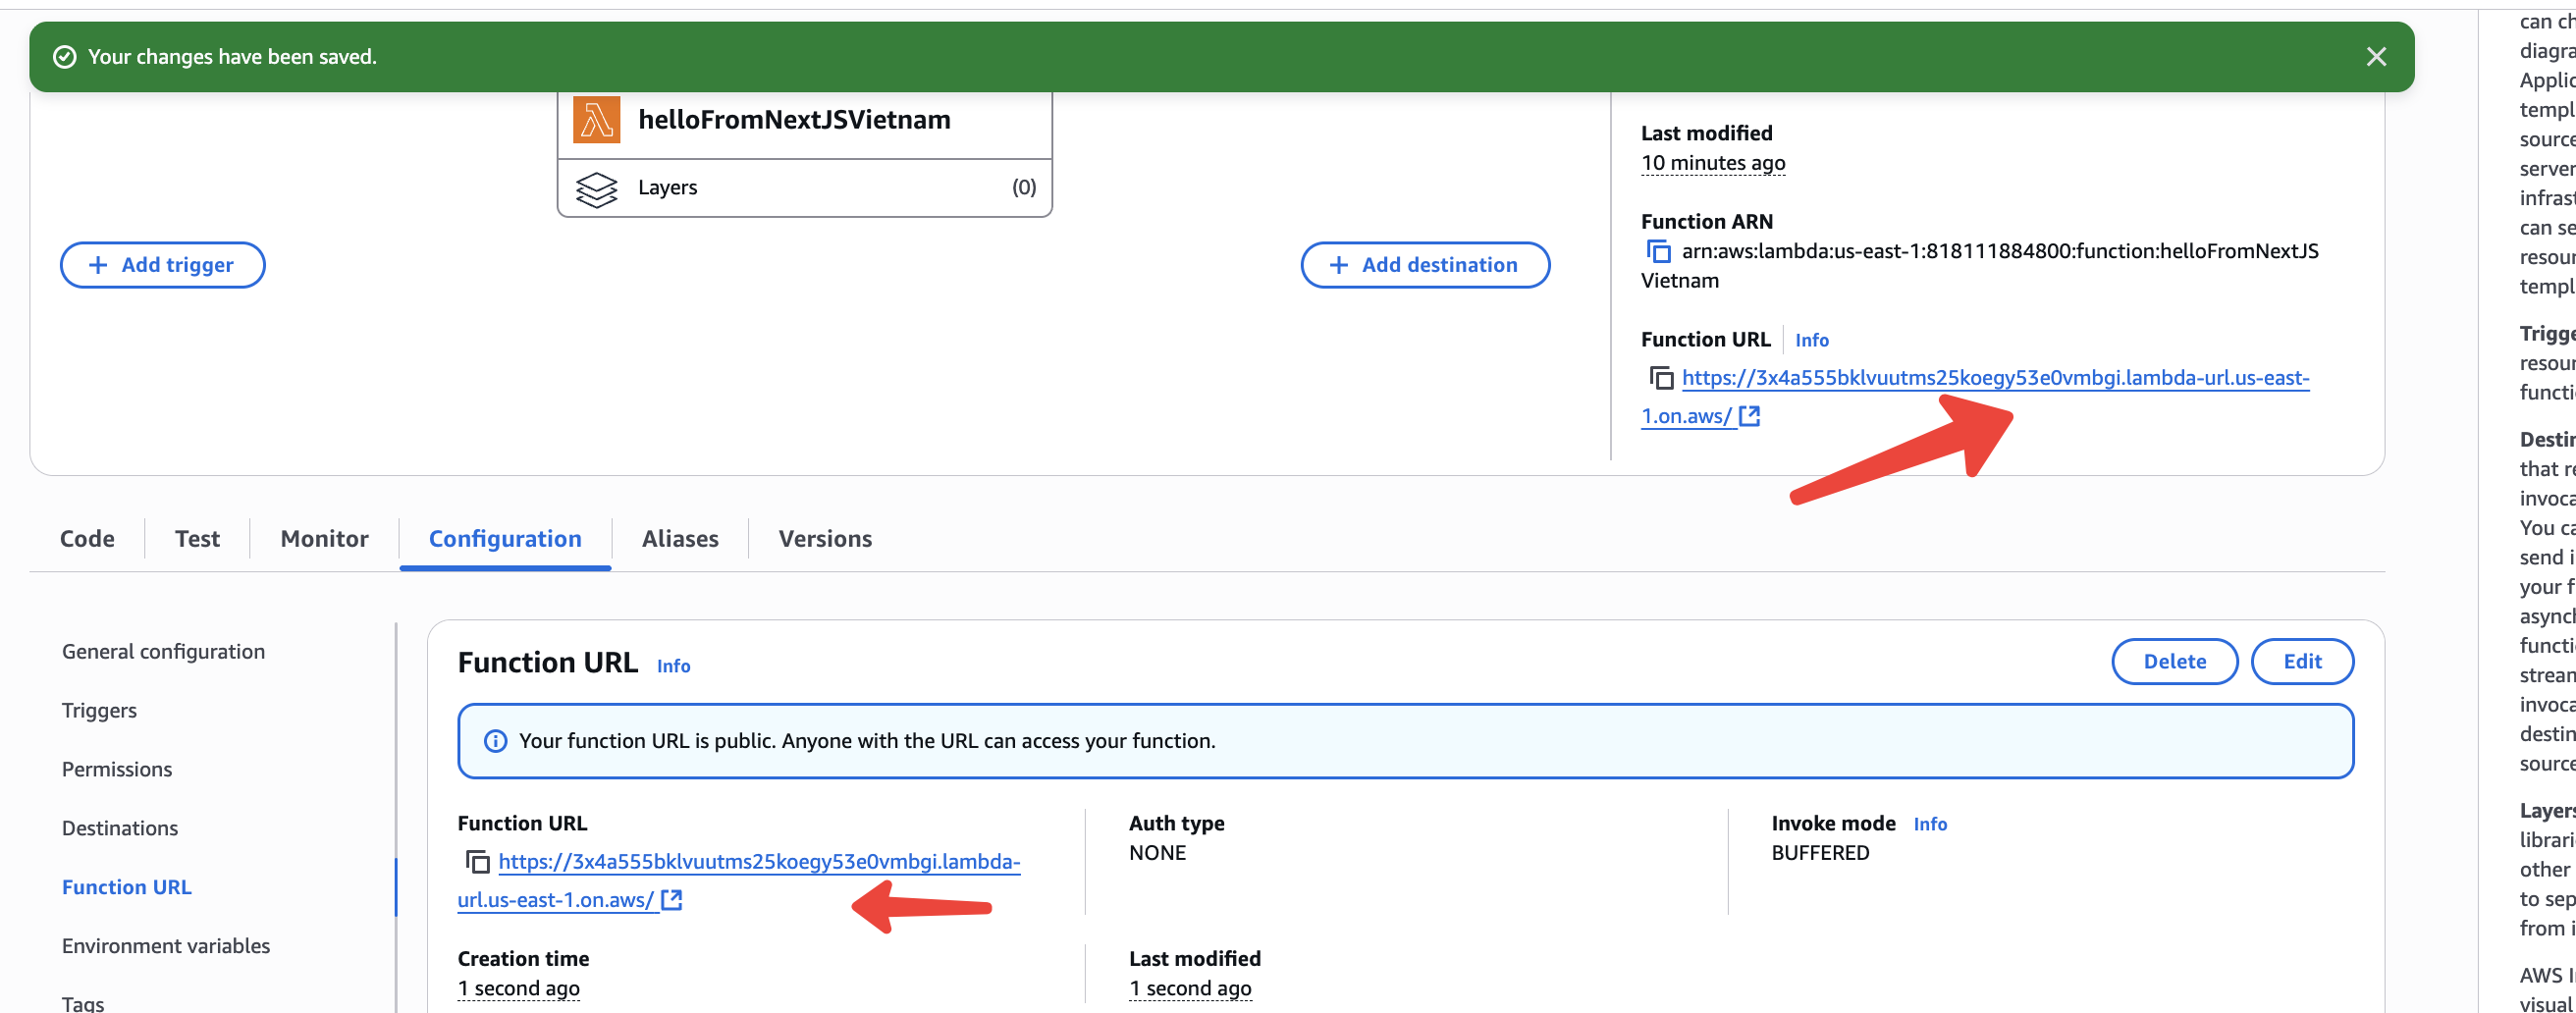The height and width of the screenshot is (1013, 2576).
Task: Open Permissions in configuration sidebar
Action: click(117, 769)
